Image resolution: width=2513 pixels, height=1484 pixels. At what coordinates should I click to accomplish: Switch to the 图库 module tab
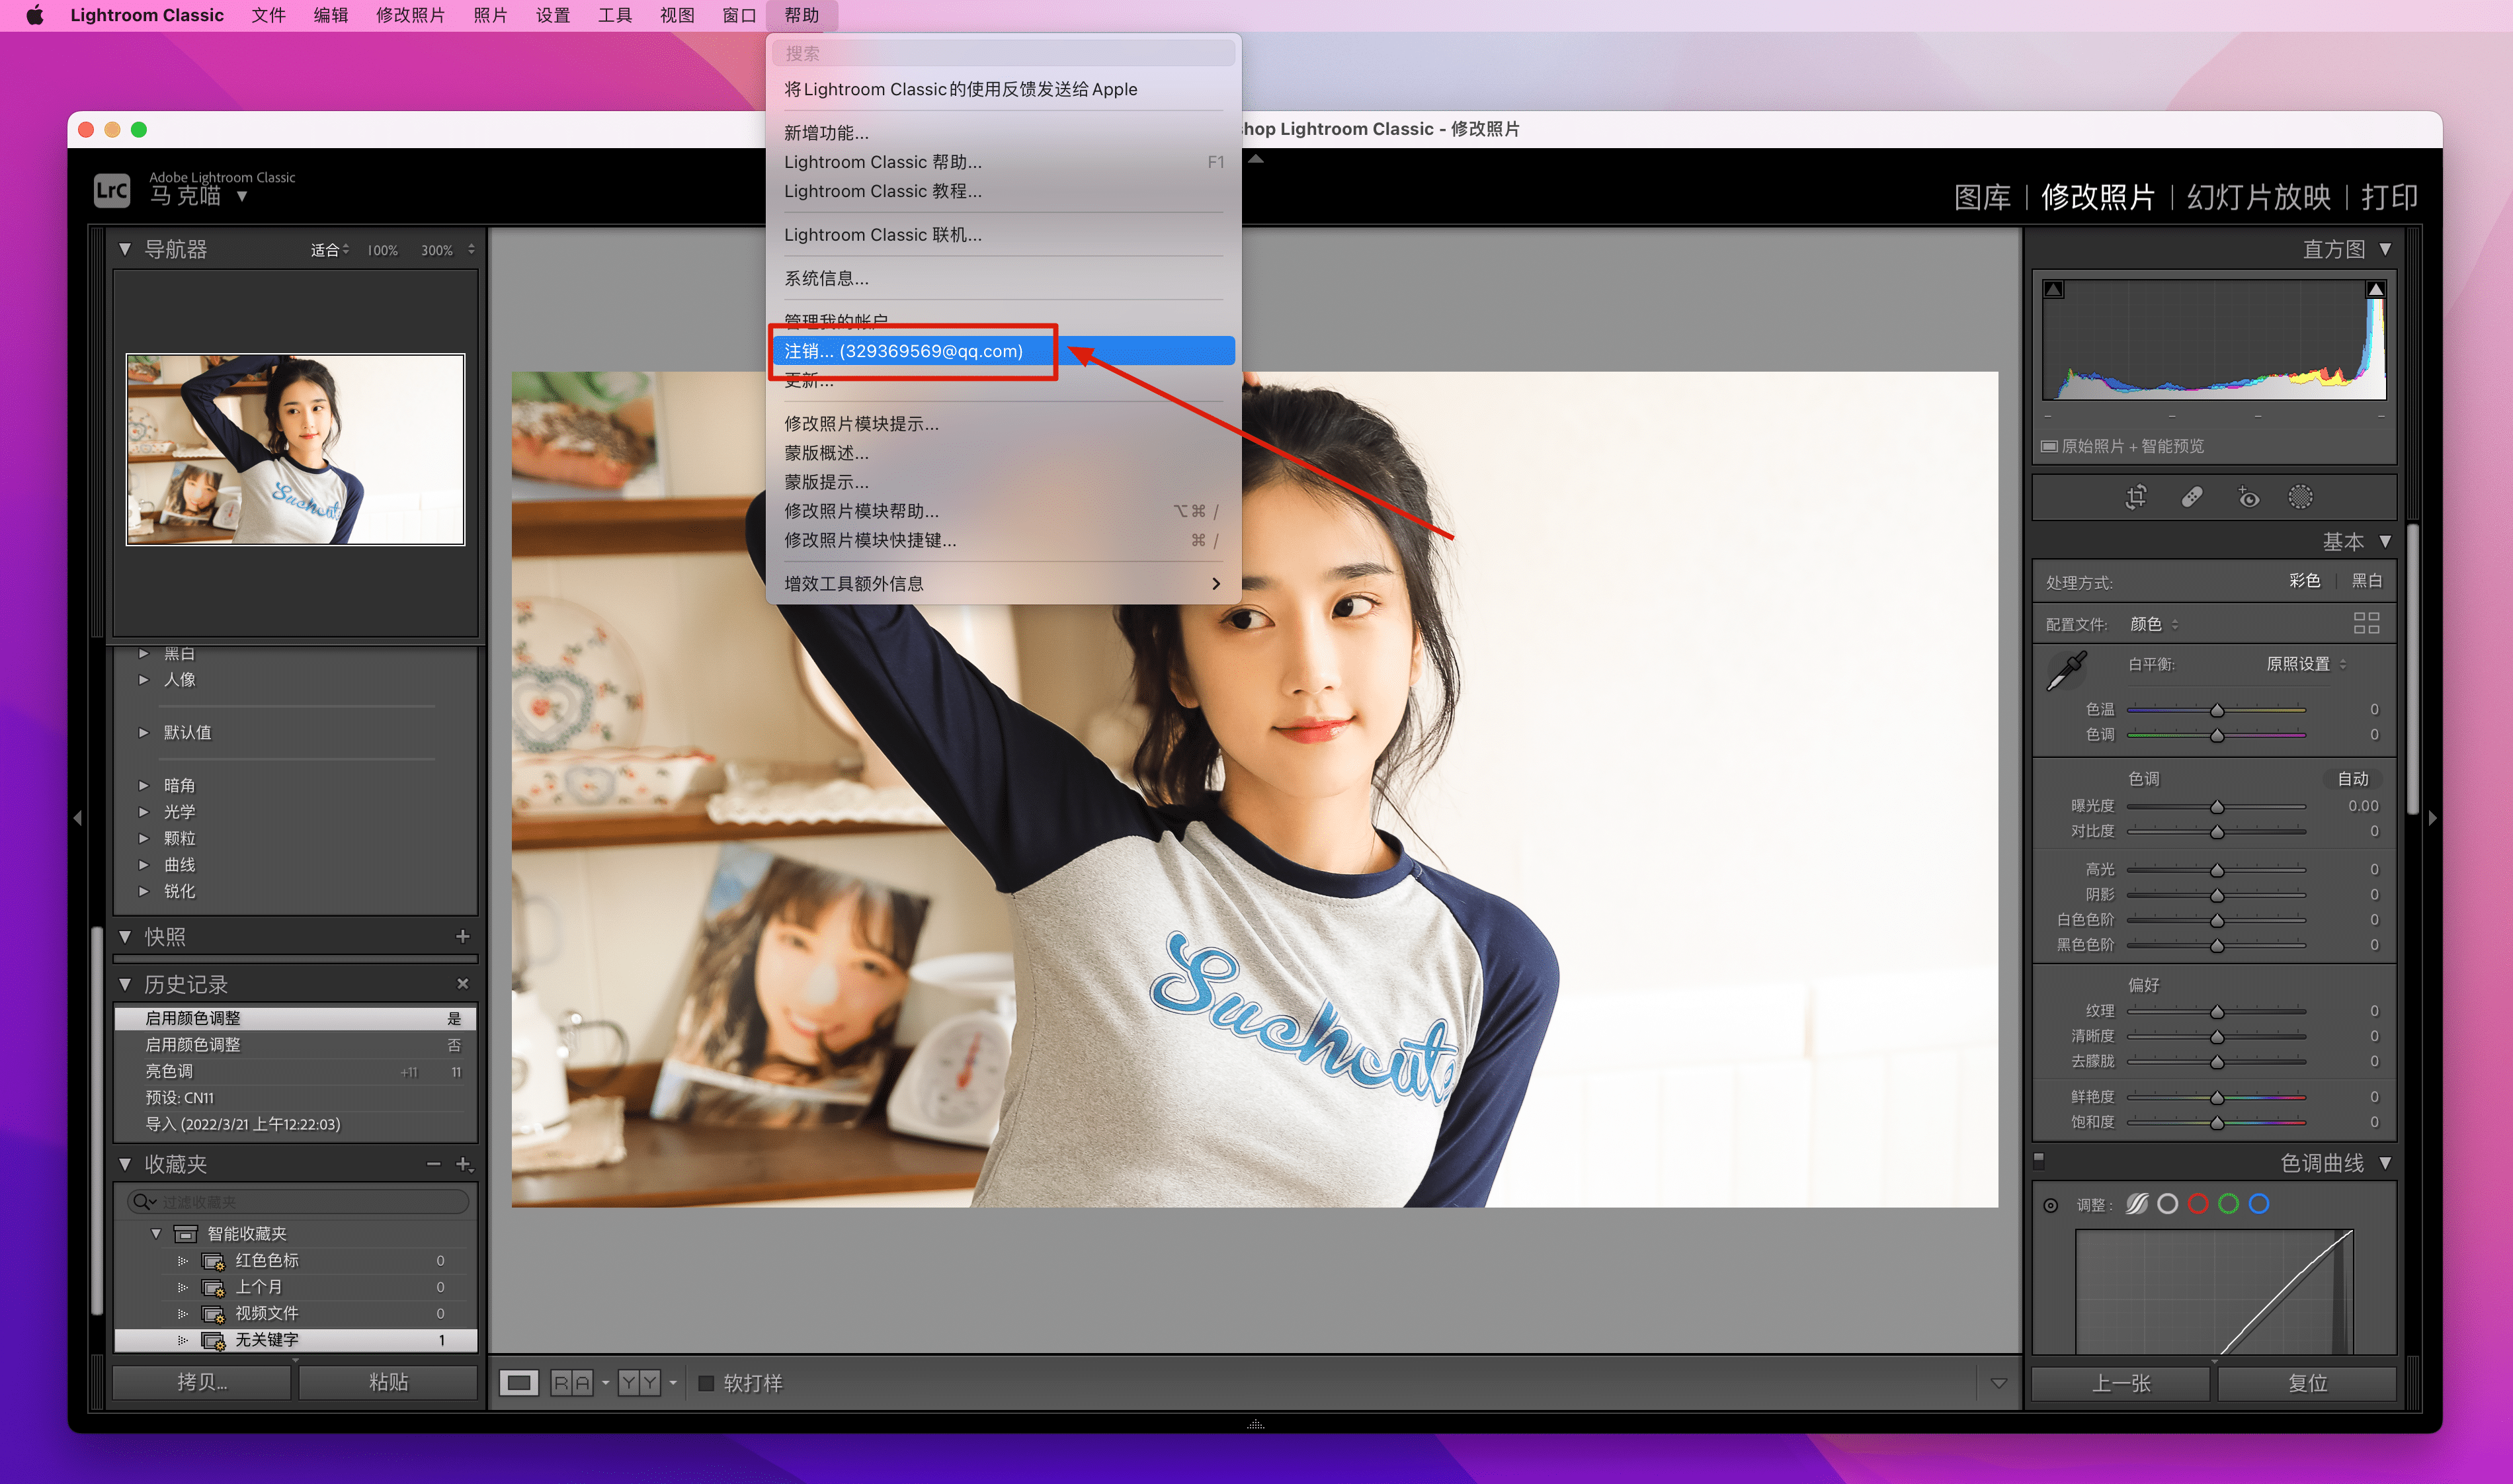[x=1982, y=197]
